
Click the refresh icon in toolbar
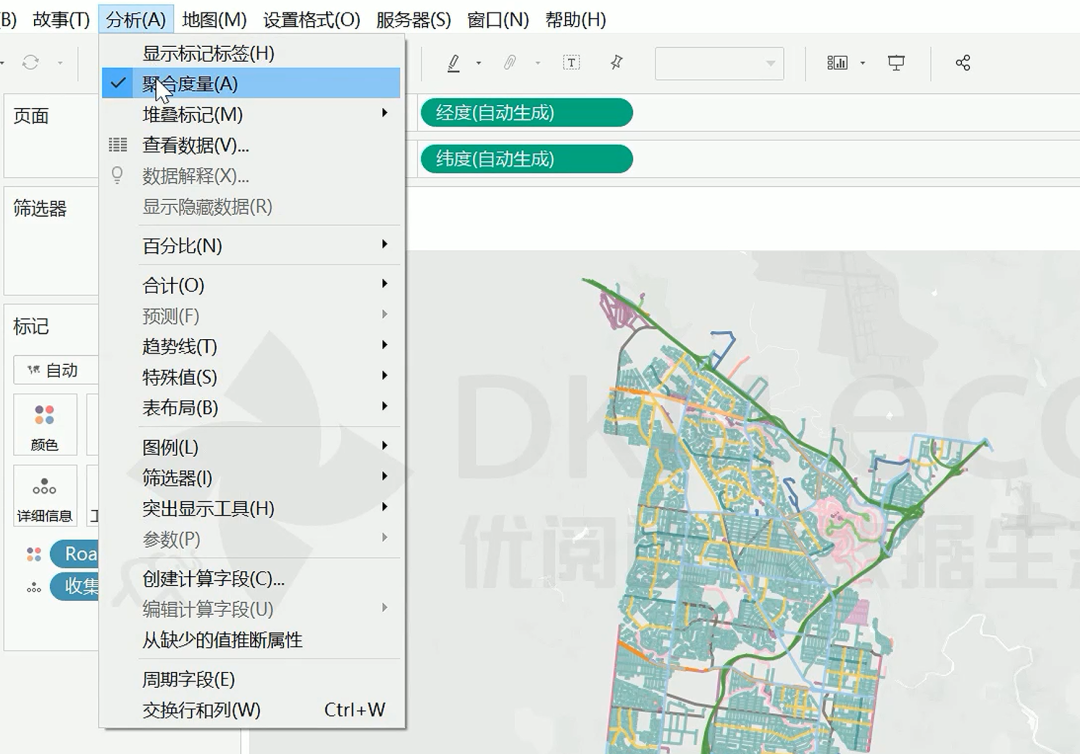point(31,63)
